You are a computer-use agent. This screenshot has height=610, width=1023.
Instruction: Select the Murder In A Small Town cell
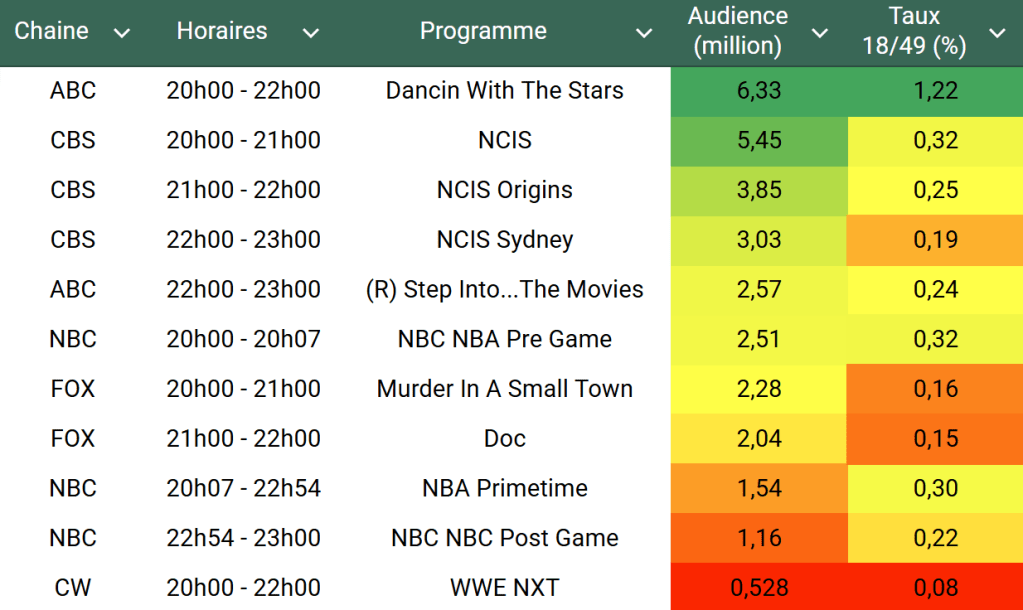click(504, 389)
